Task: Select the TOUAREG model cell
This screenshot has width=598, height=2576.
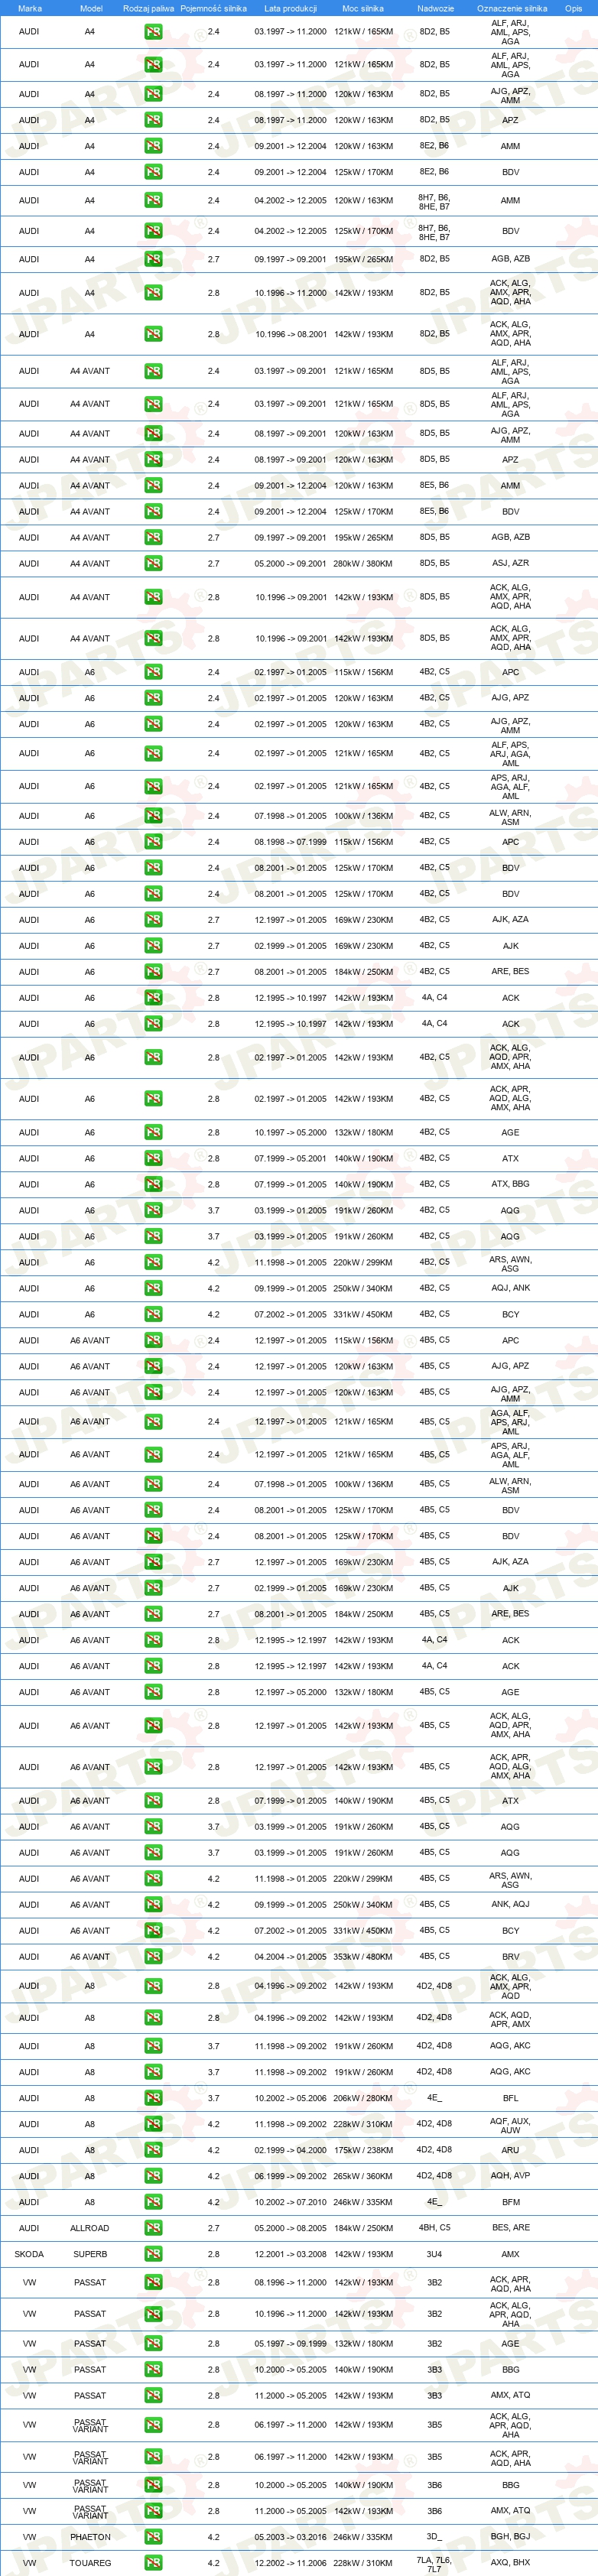Action: pos(90,2563)
